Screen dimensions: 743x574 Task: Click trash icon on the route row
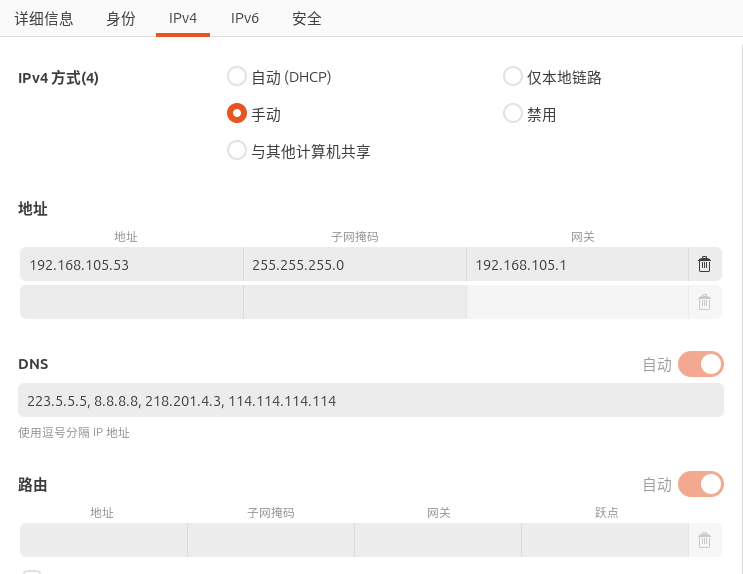click(704, 540)
